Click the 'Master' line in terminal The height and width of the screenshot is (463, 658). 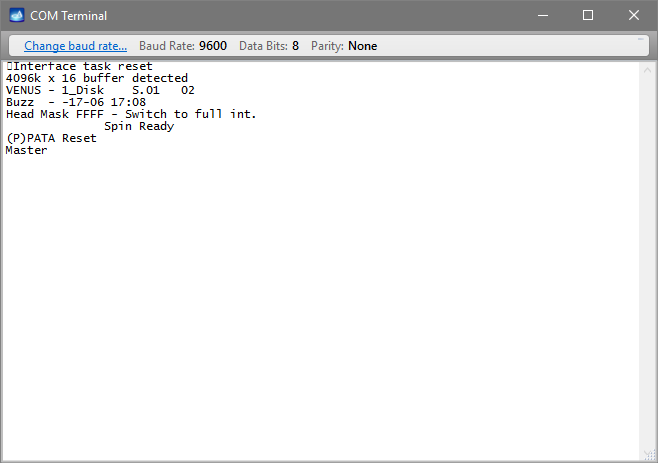point(26,150)
